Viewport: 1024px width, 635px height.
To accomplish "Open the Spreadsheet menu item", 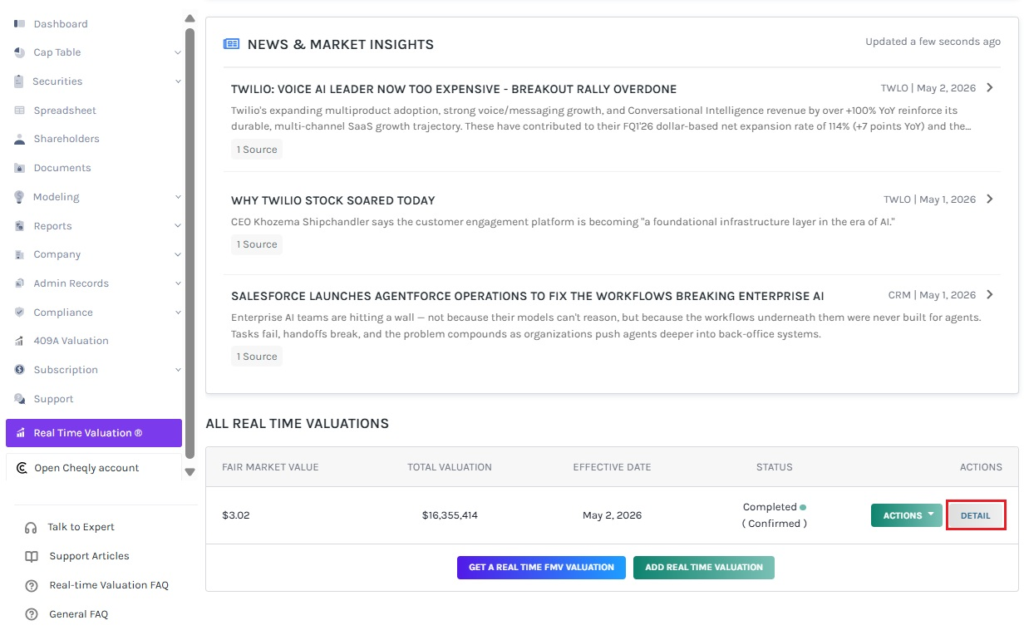I will pos(65,110).
